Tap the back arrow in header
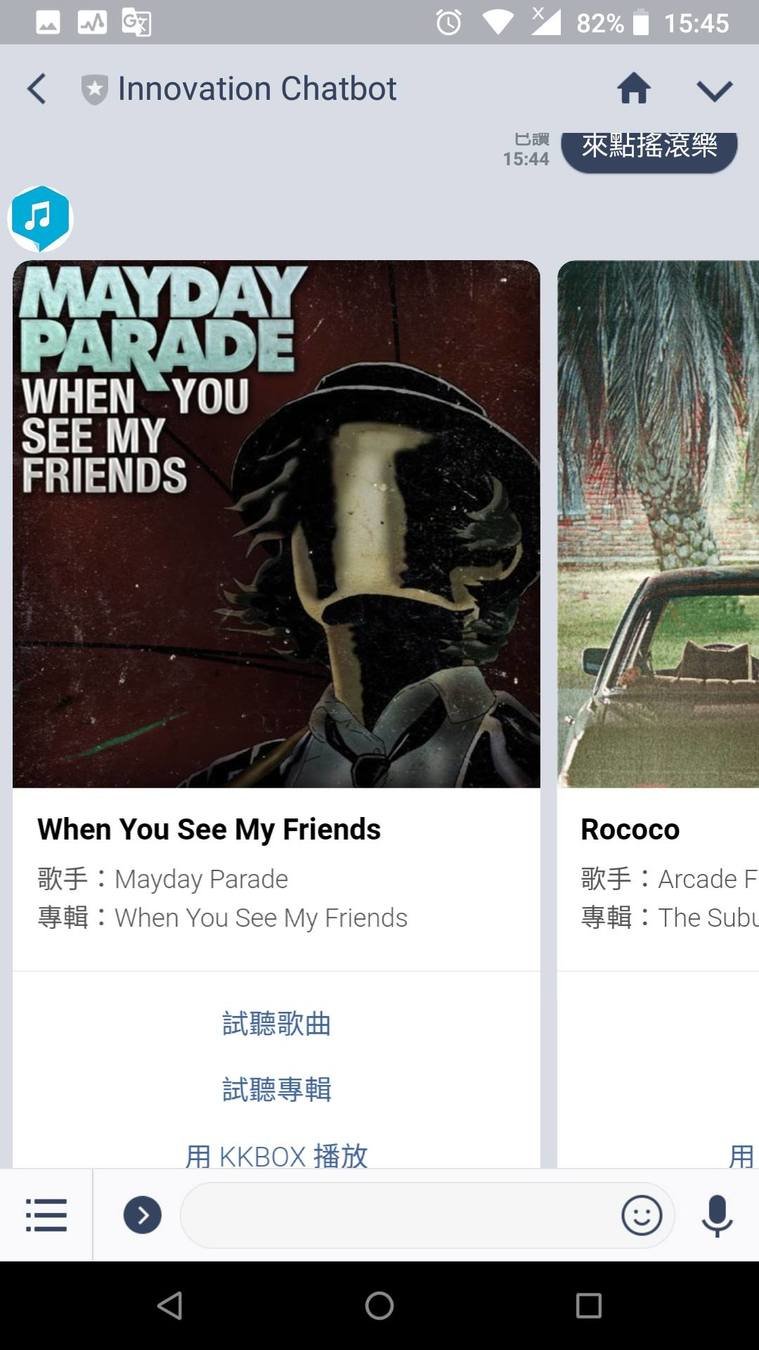759x1350 pixels. pyautogui.click(x=36, y=89)
